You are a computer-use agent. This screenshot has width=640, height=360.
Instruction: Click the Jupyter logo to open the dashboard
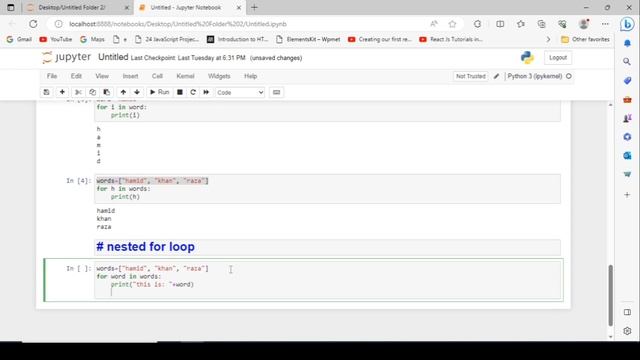tap(67, 58)
